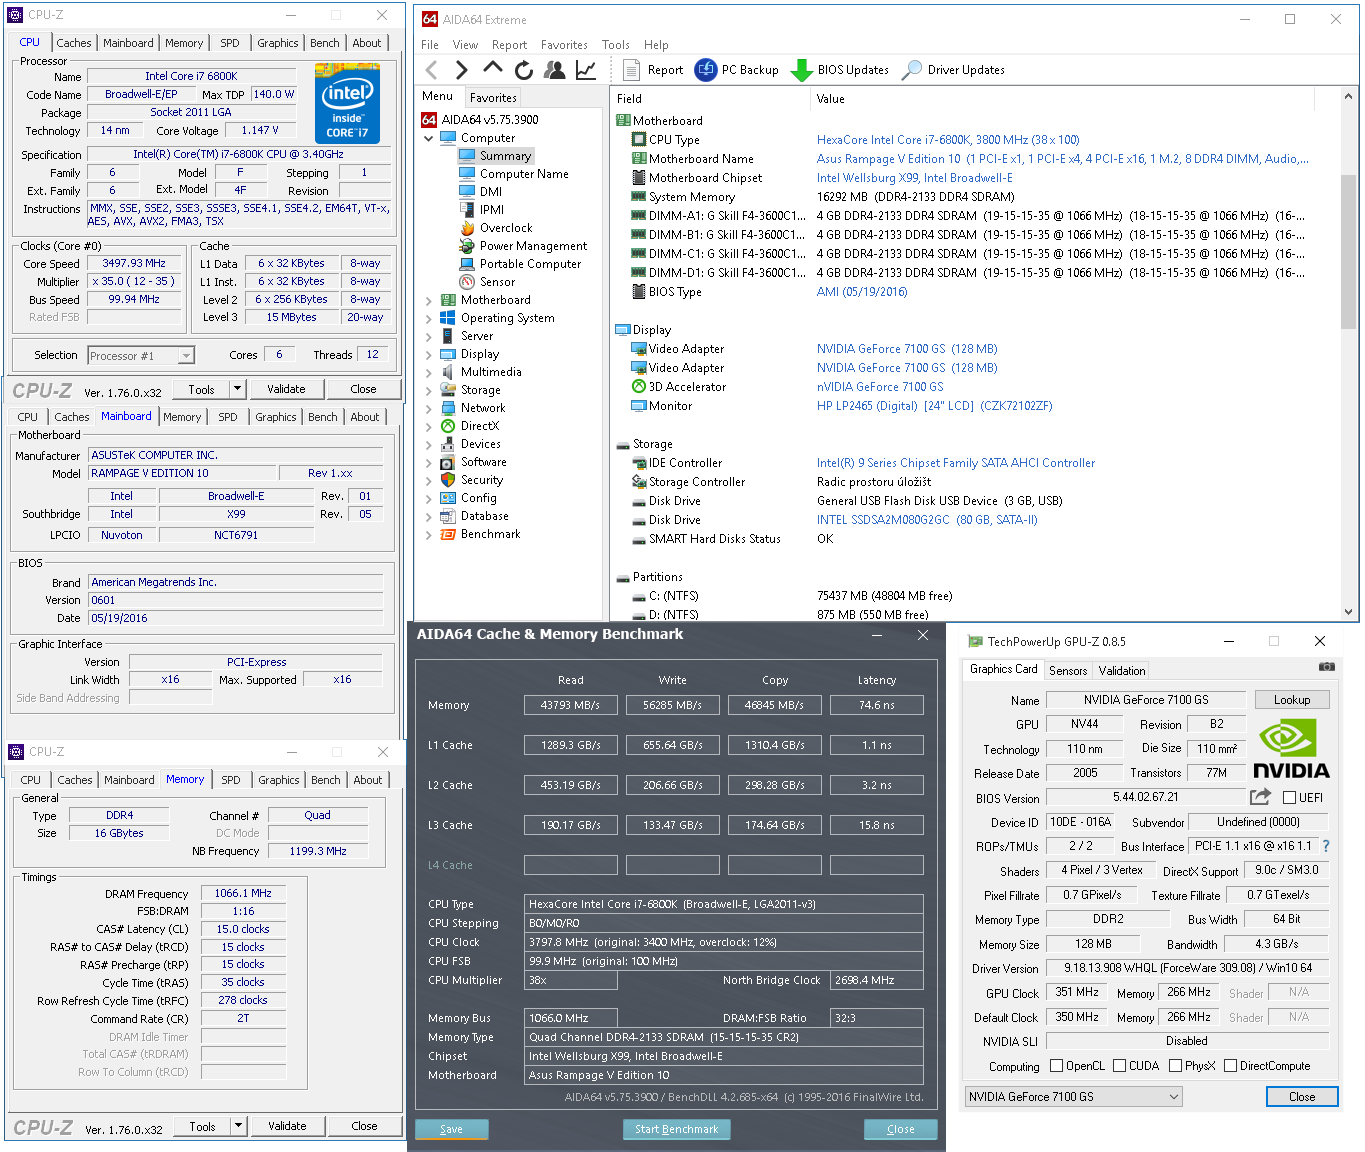The width and height of the screenshot is (1365, 1152).
Task: Click the Intel Wellsburg X99 chipset link
Action: (914, 178)
